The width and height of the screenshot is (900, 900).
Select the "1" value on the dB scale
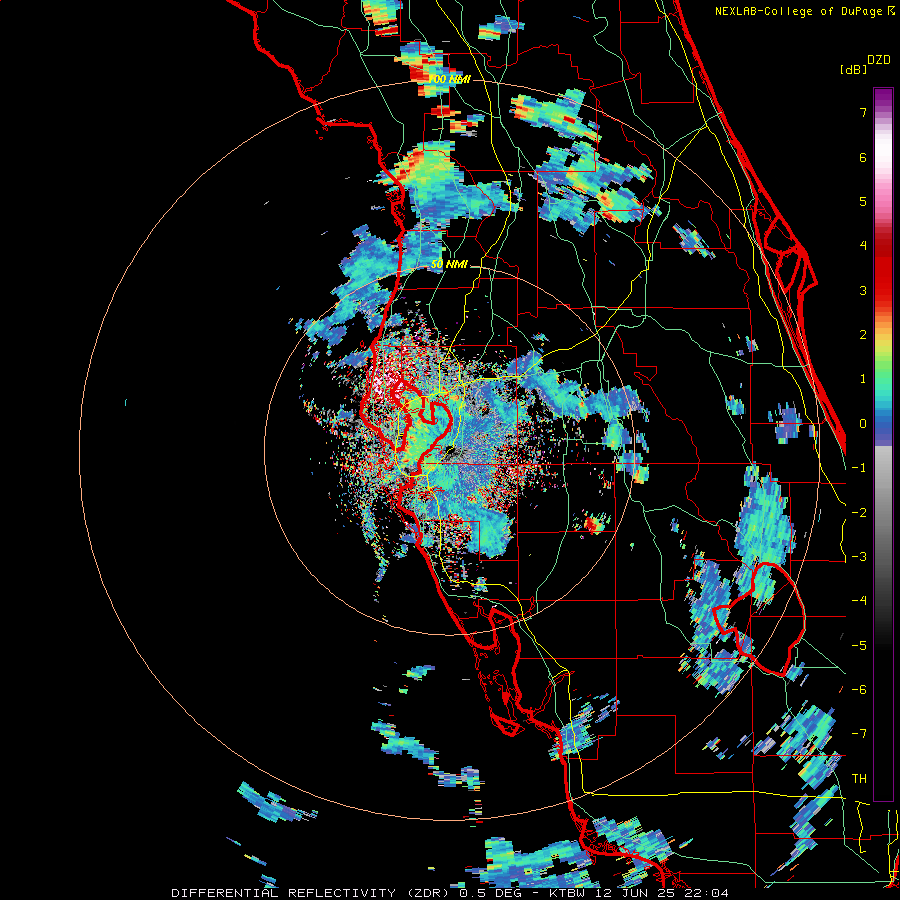tap(863, 379)
